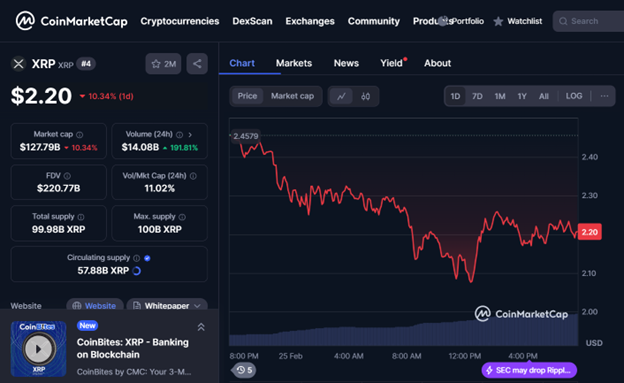Open the CoinMarketCap home logo
This screenshot has height=383, width=624.
point(72,21)
